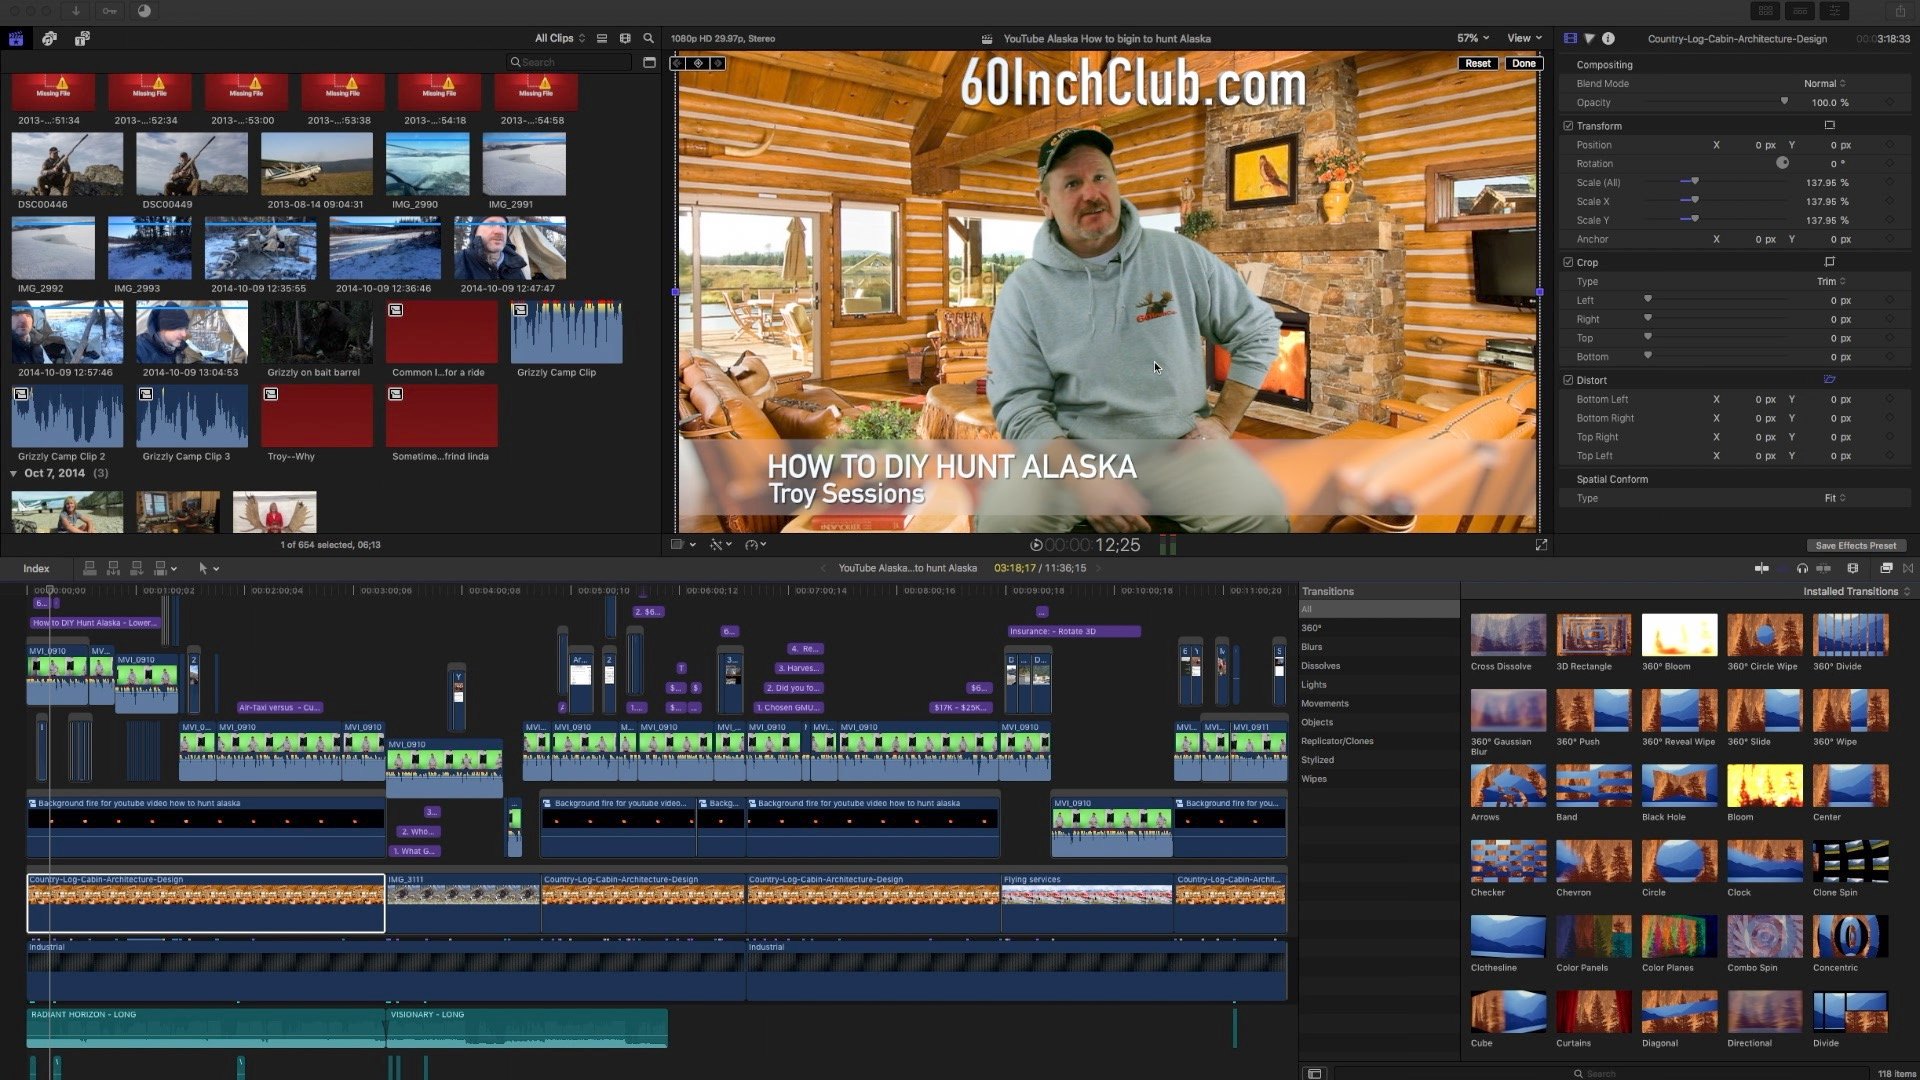
Task: Select the Cross Dissolve transition thumbnail
Action: click(x=1508, y=635)
